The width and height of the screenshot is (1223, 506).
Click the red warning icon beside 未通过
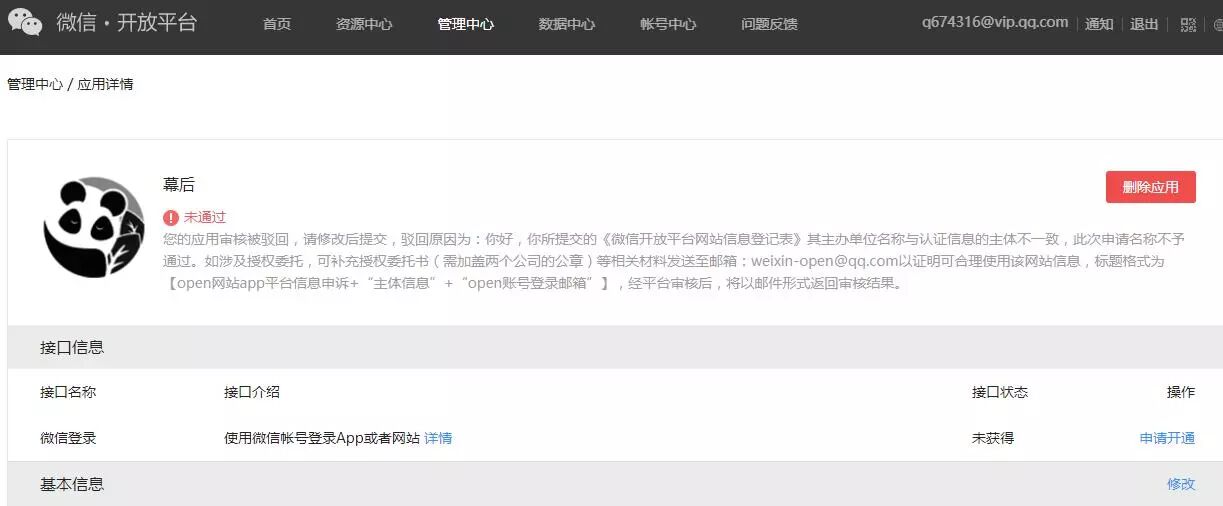pyautogui.click(x=171, y=217)
